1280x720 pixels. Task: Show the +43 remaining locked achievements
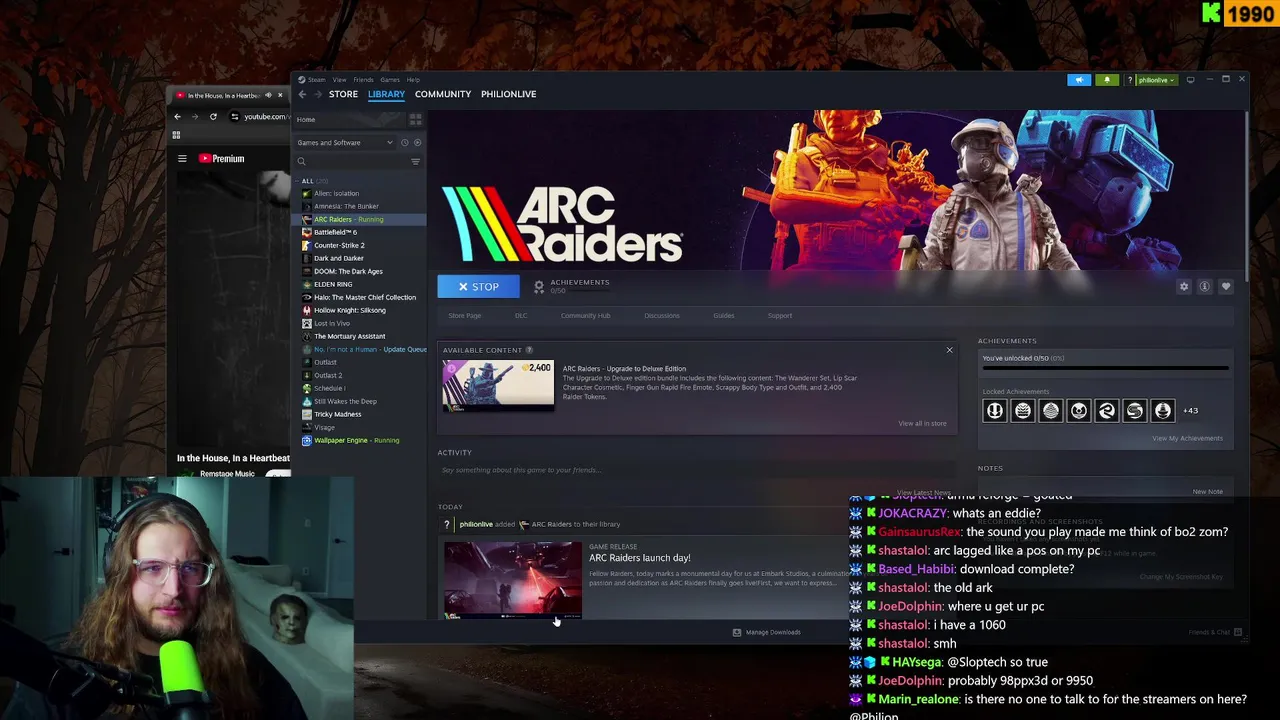coord(1190,411)
